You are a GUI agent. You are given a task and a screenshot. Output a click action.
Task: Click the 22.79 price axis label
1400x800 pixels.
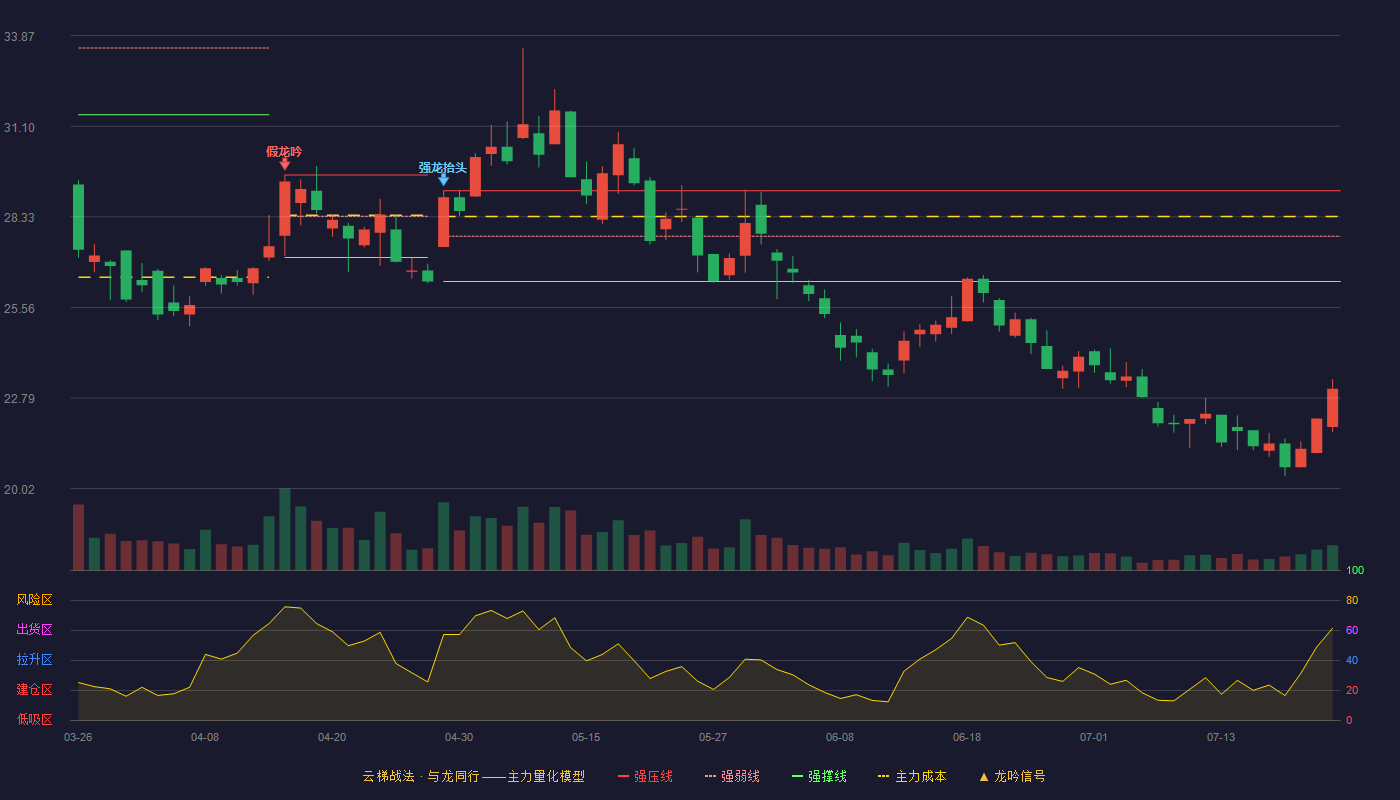point(19,399)
